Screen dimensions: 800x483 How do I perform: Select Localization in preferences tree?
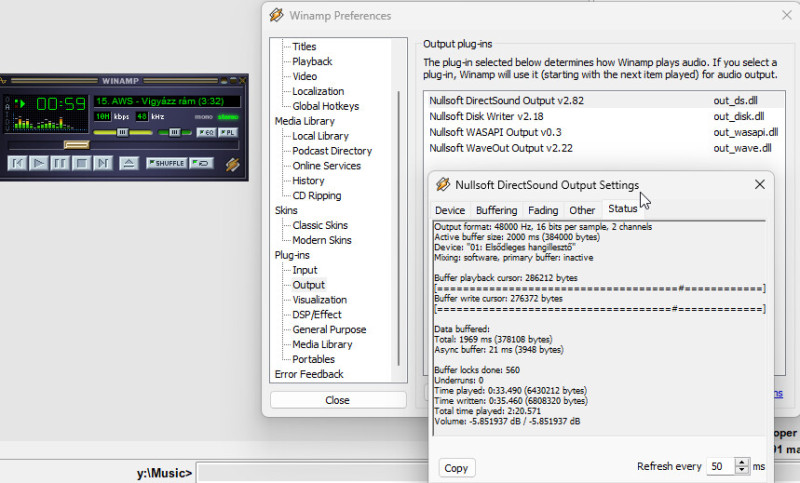pyautogui.click(x=318, y=91)
